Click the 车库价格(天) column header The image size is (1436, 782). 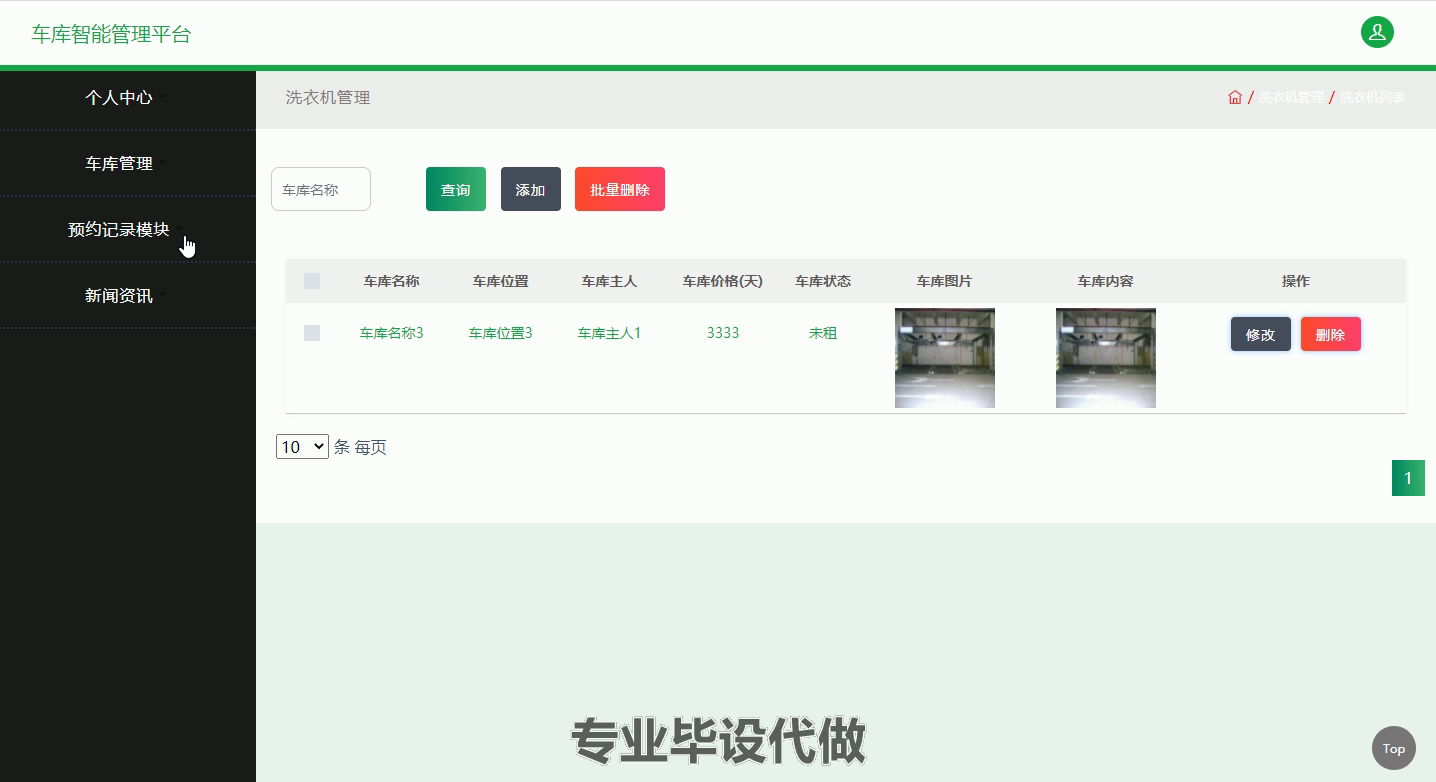click(x=723, y=281)
